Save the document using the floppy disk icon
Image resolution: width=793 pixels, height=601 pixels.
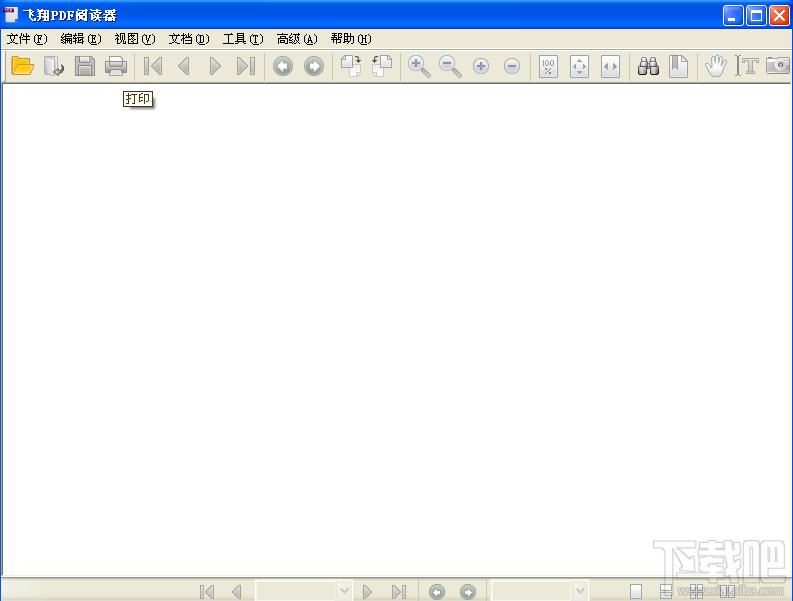coord(85,66)
